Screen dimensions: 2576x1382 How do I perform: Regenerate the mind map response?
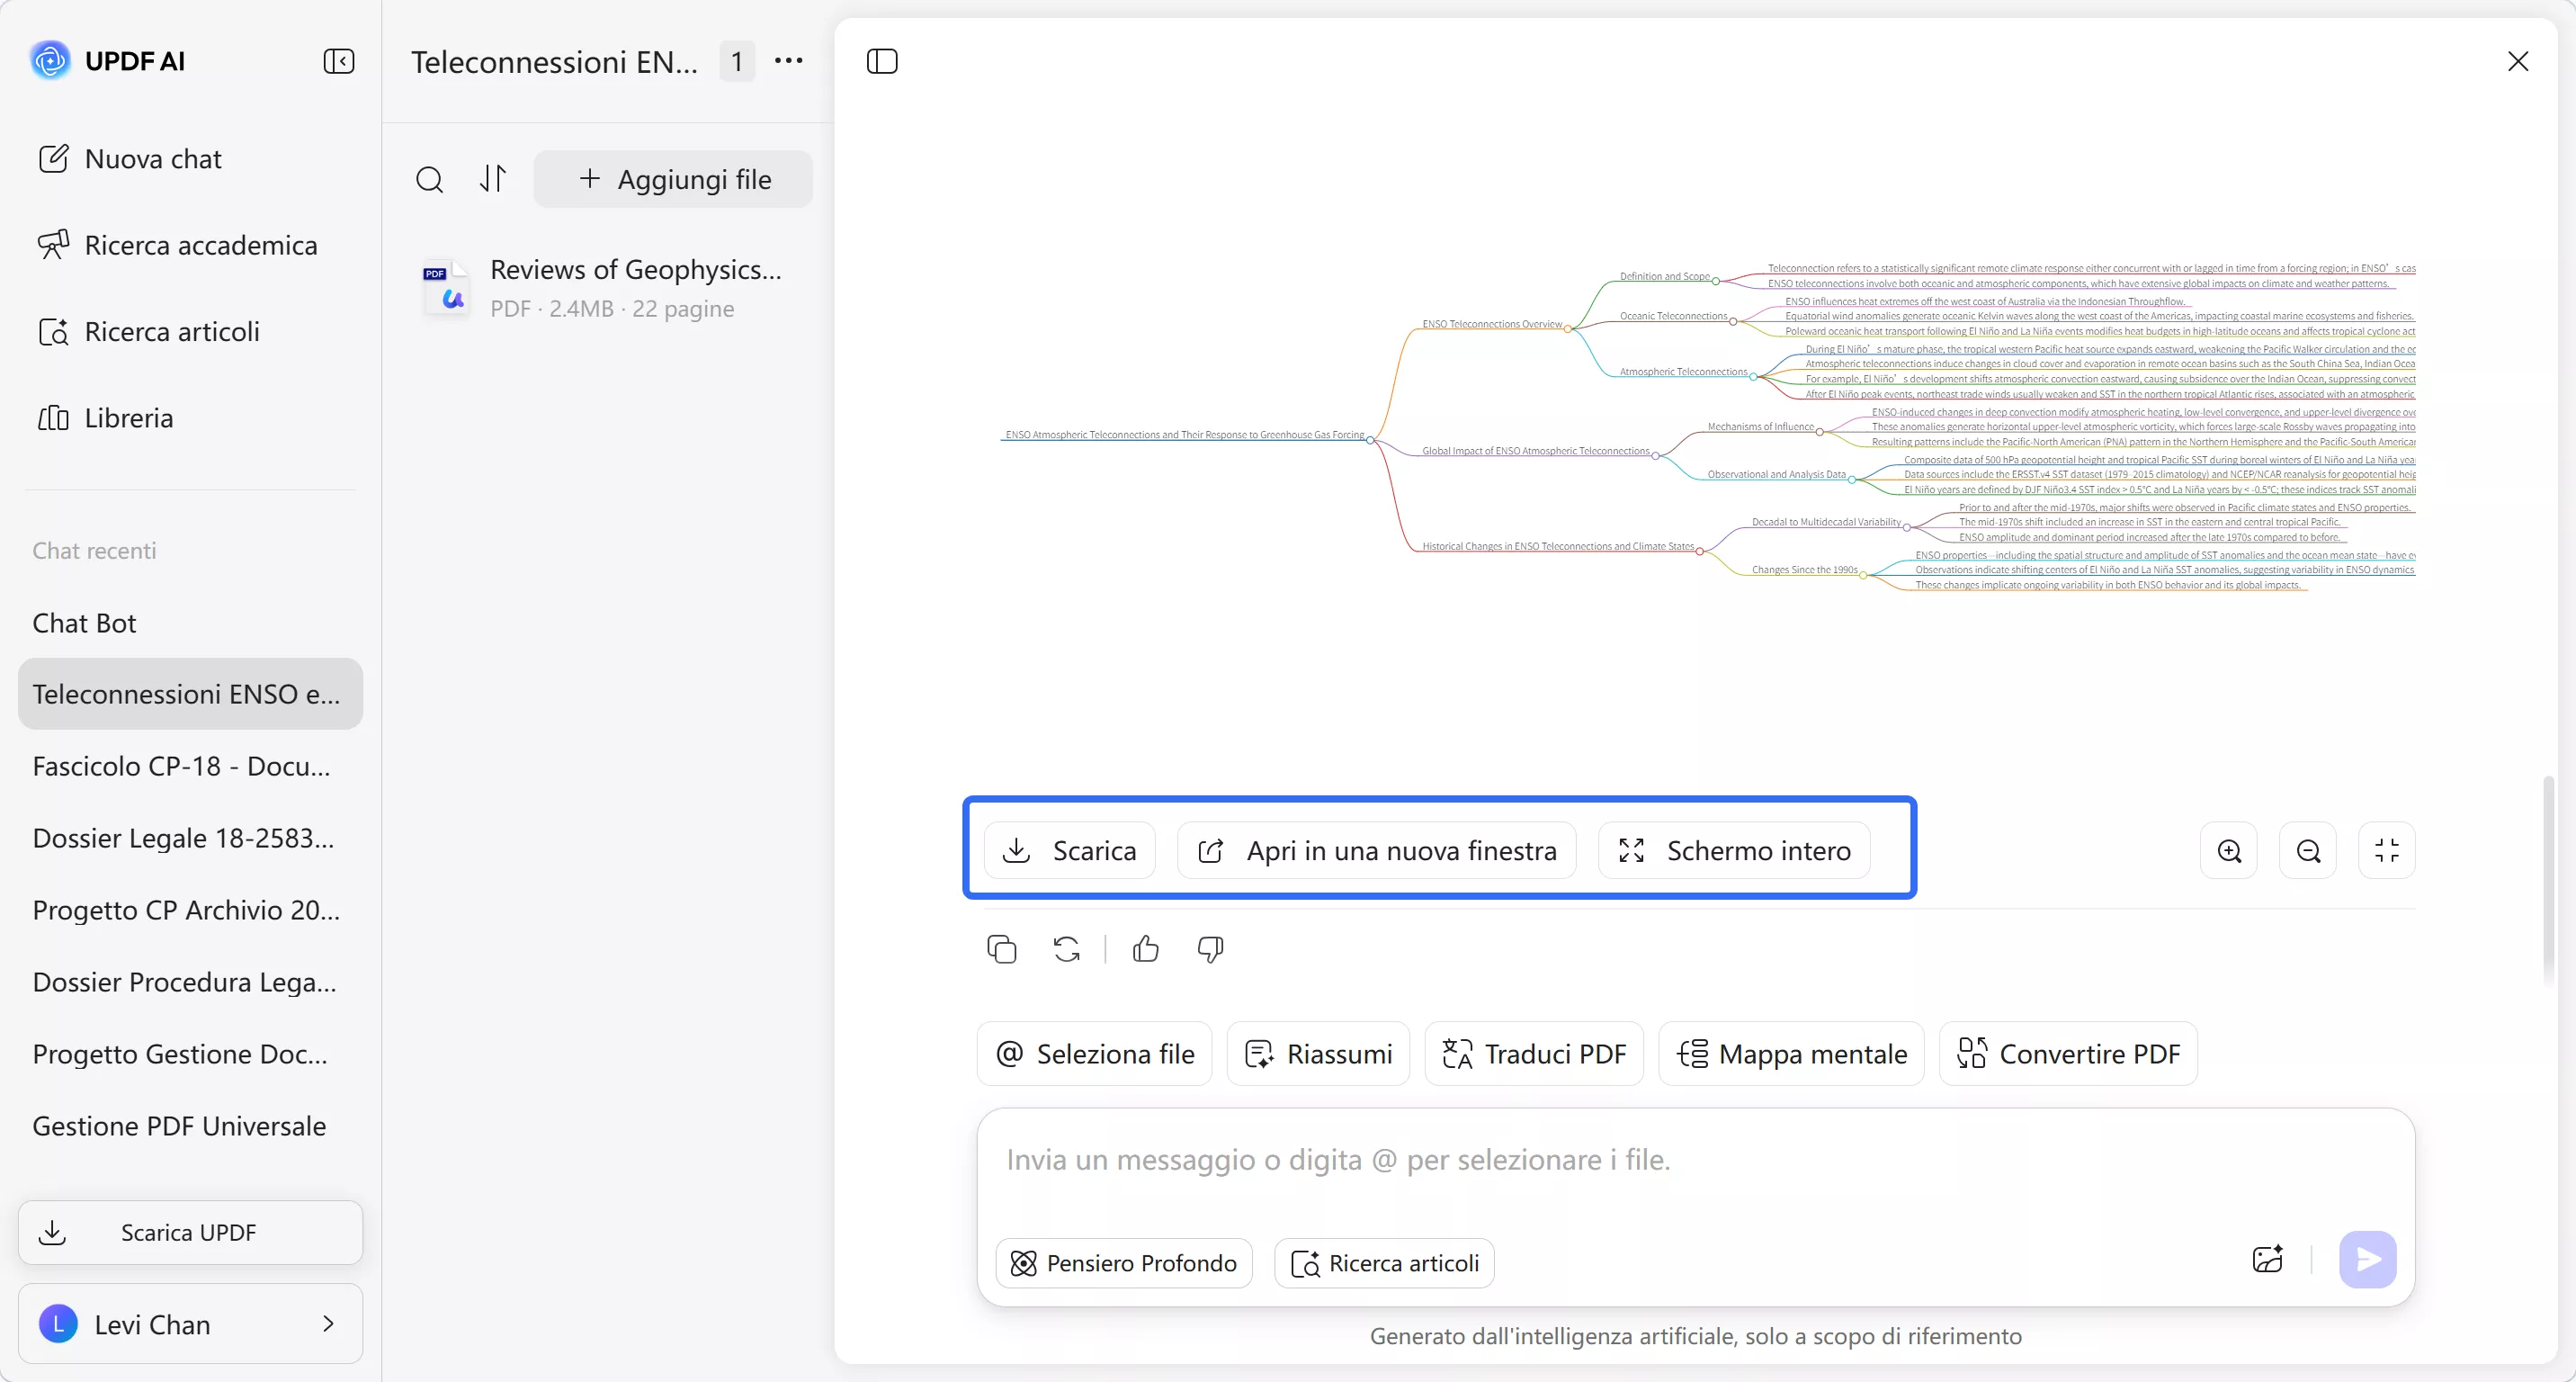point(1066,948)
